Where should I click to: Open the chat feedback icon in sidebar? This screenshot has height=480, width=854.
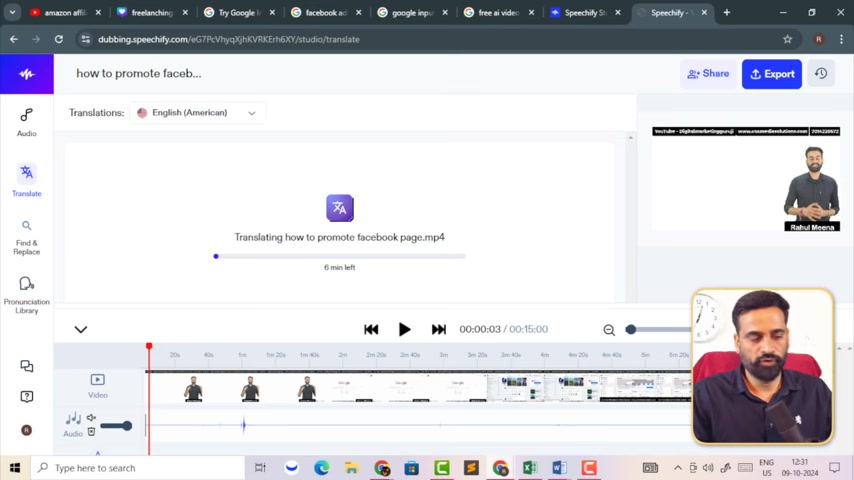tap(26, 366)
